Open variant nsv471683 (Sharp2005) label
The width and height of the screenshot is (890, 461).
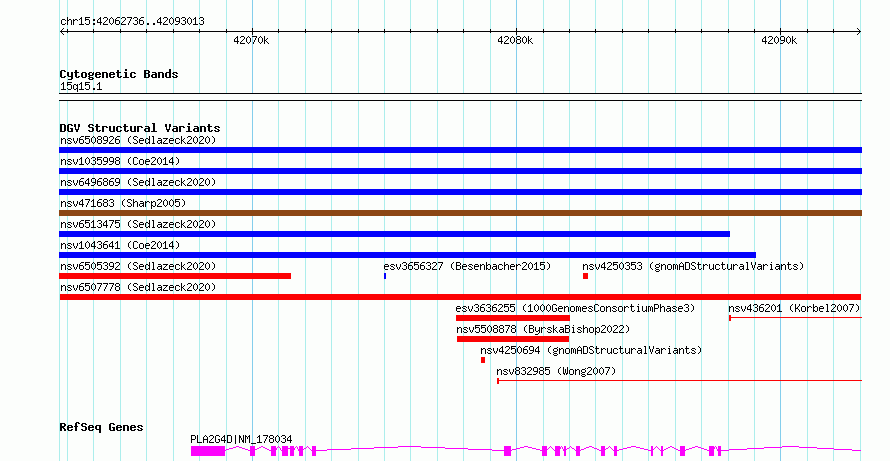(123, 203)
